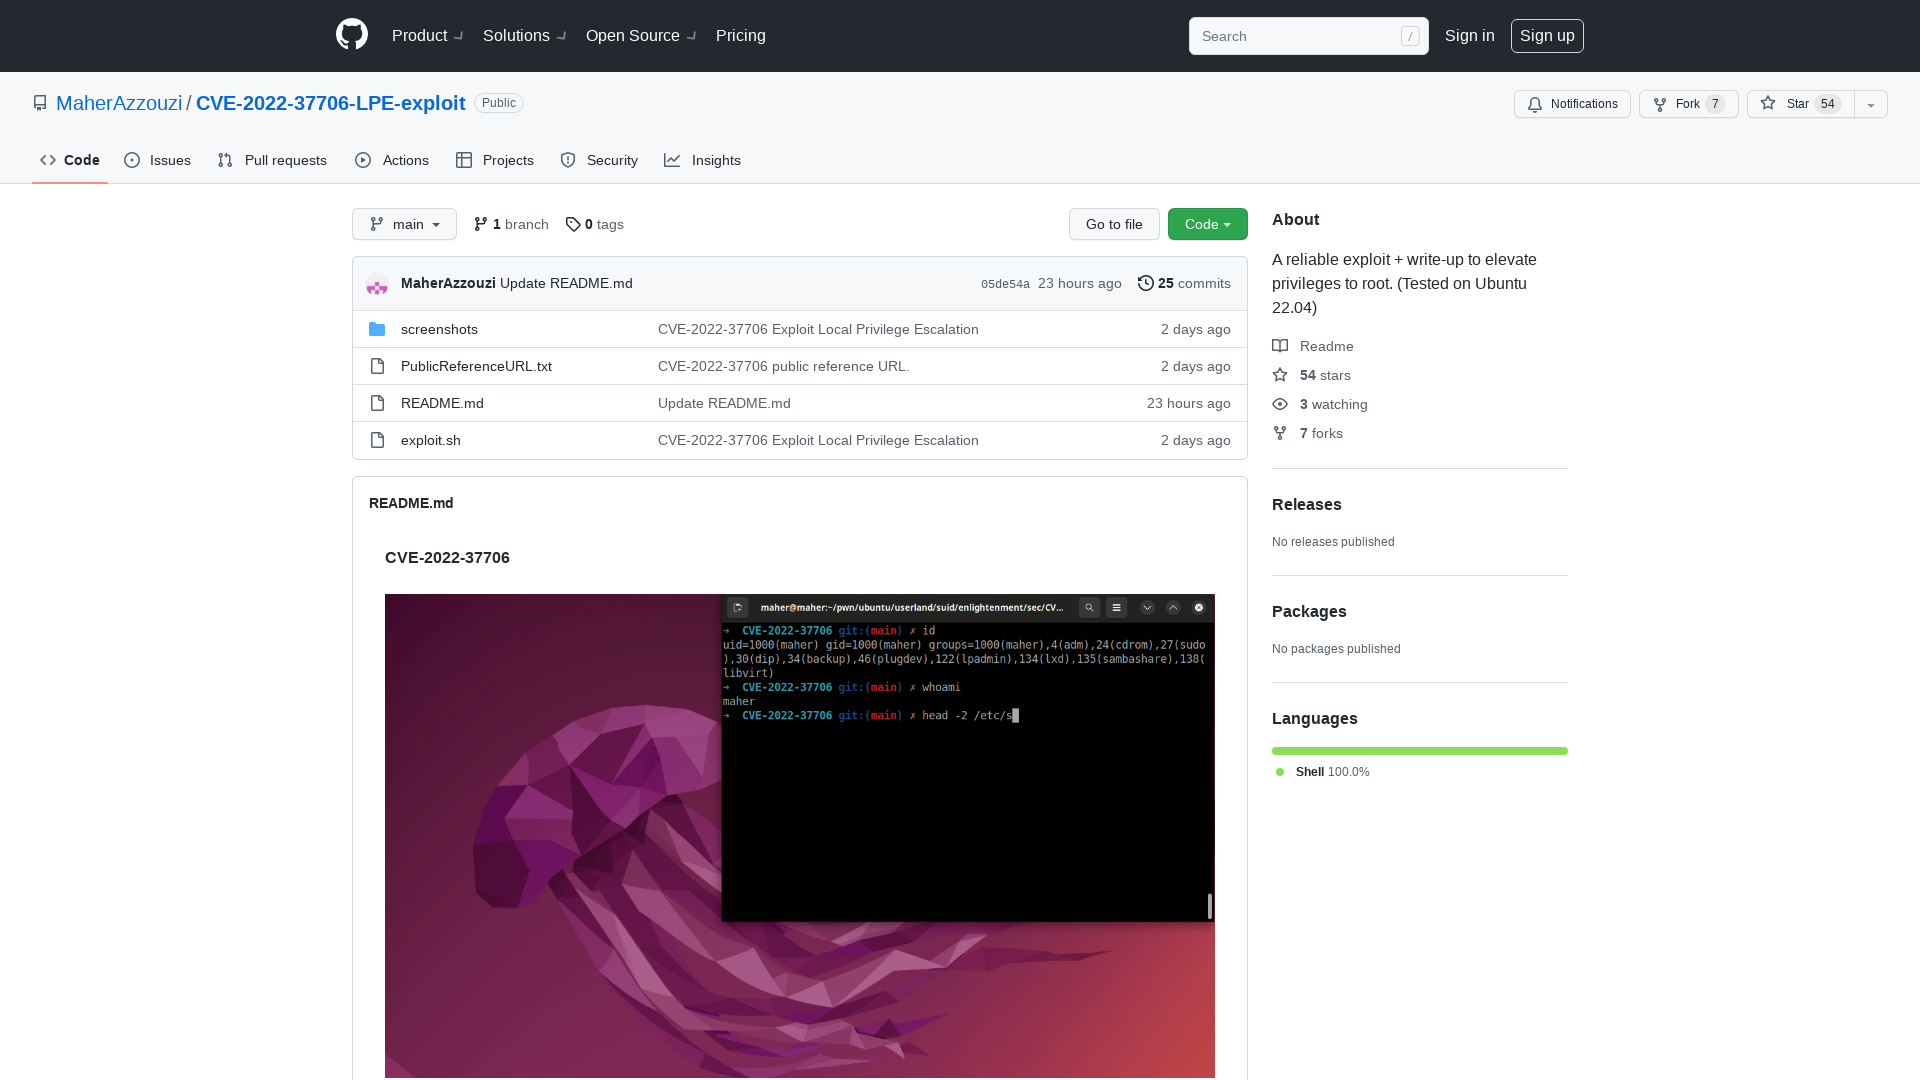Star the repository using the star icon

[1768, 103]
